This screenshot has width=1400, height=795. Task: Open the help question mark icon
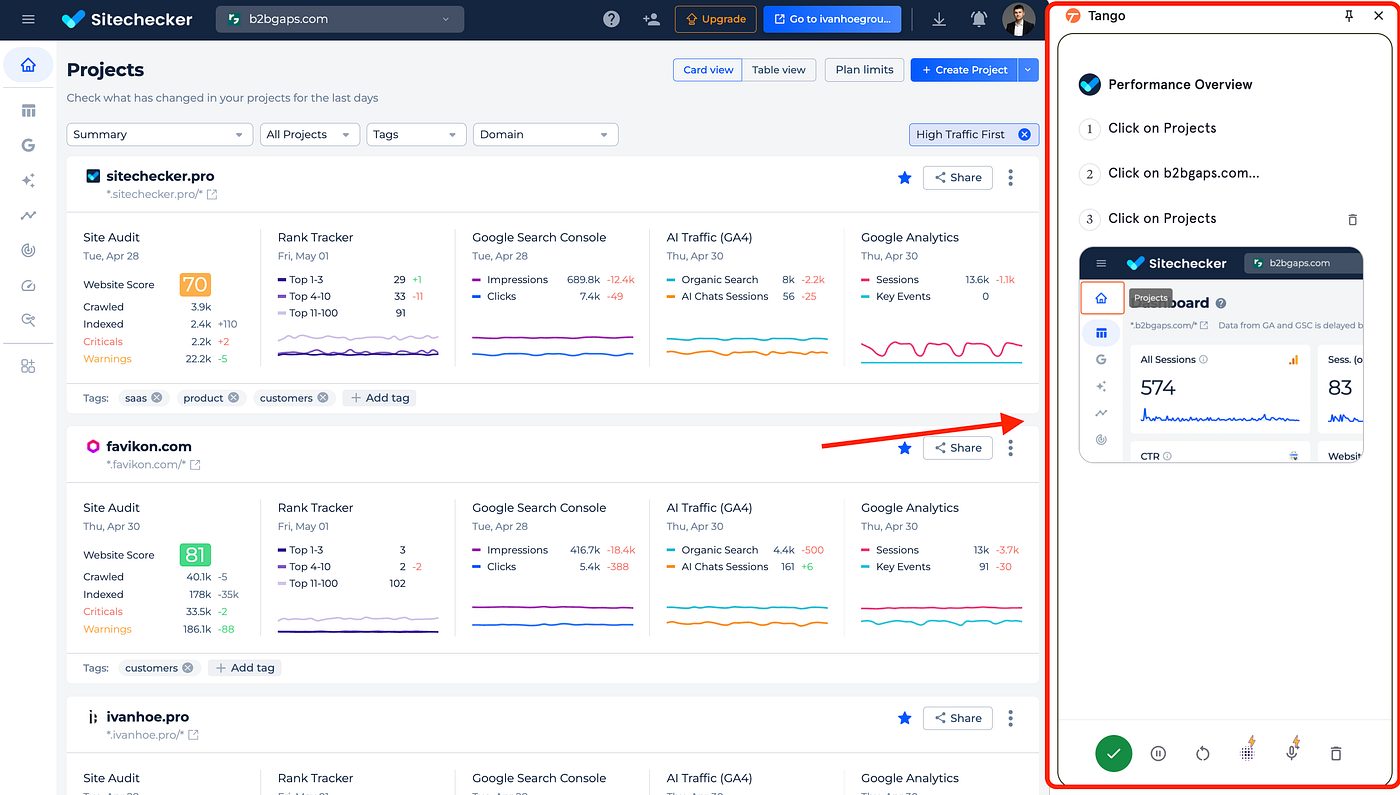point(611,19)
